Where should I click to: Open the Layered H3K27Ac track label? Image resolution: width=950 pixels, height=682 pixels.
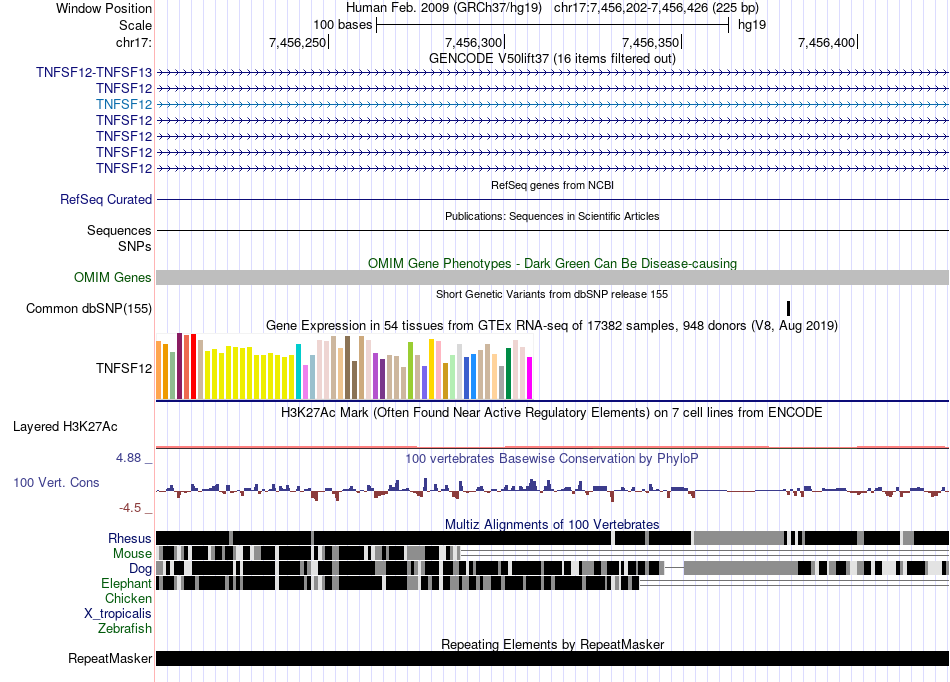tap(65, 426)
